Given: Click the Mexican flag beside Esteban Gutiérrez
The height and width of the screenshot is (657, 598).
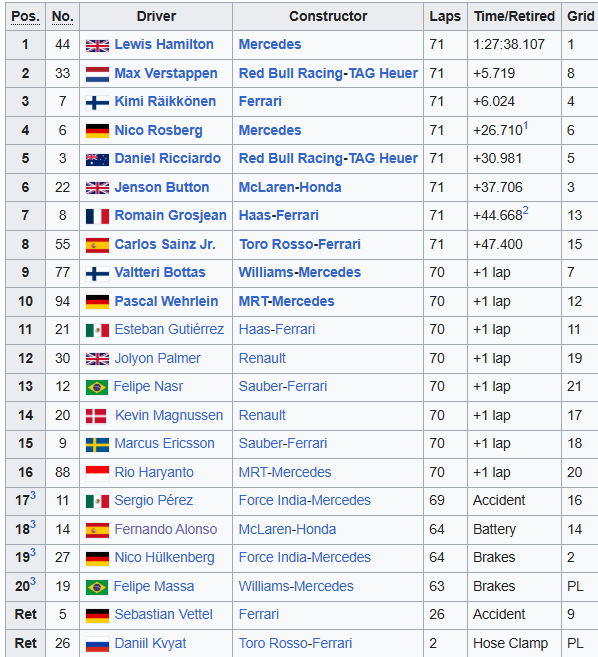Looking at the screenshot, I should tap(97, 331).
